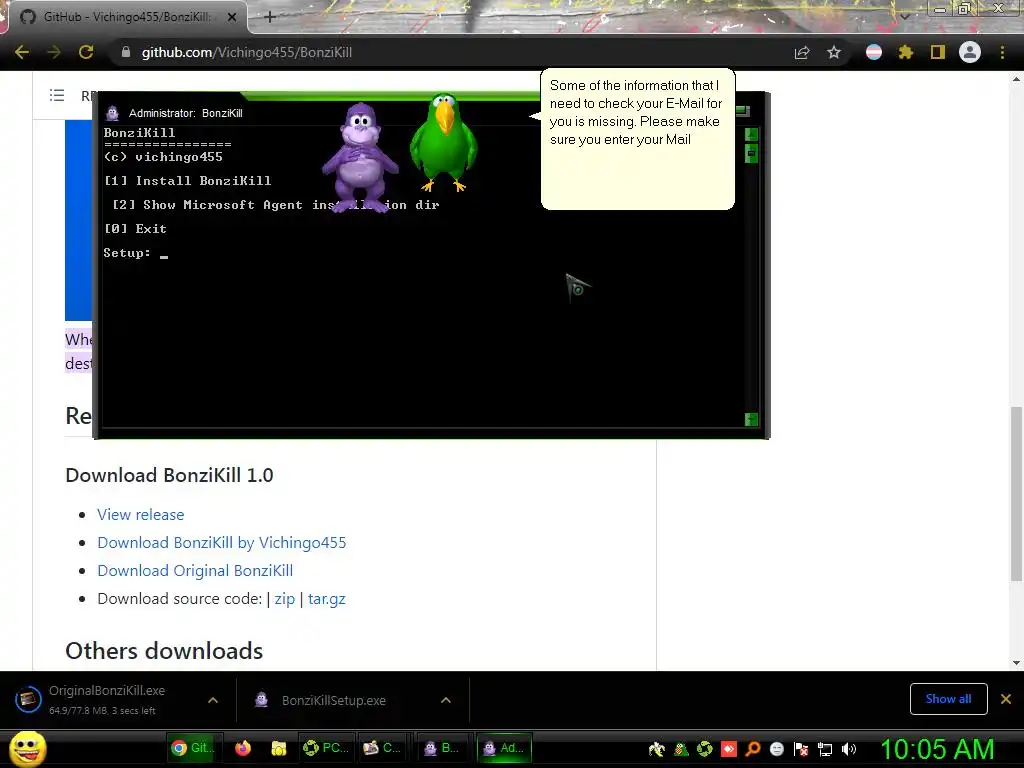Open the smiley-face Start button
1024x768 pixels.
(28, 748)
